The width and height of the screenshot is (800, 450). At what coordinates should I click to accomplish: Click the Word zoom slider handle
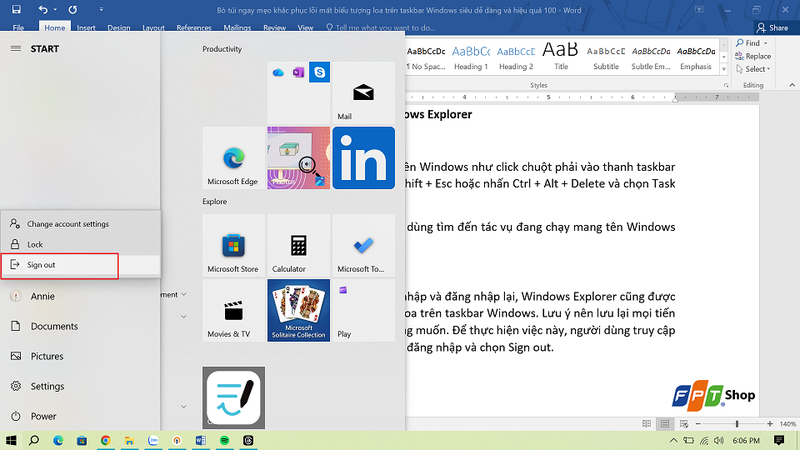(x=737, y=424)
